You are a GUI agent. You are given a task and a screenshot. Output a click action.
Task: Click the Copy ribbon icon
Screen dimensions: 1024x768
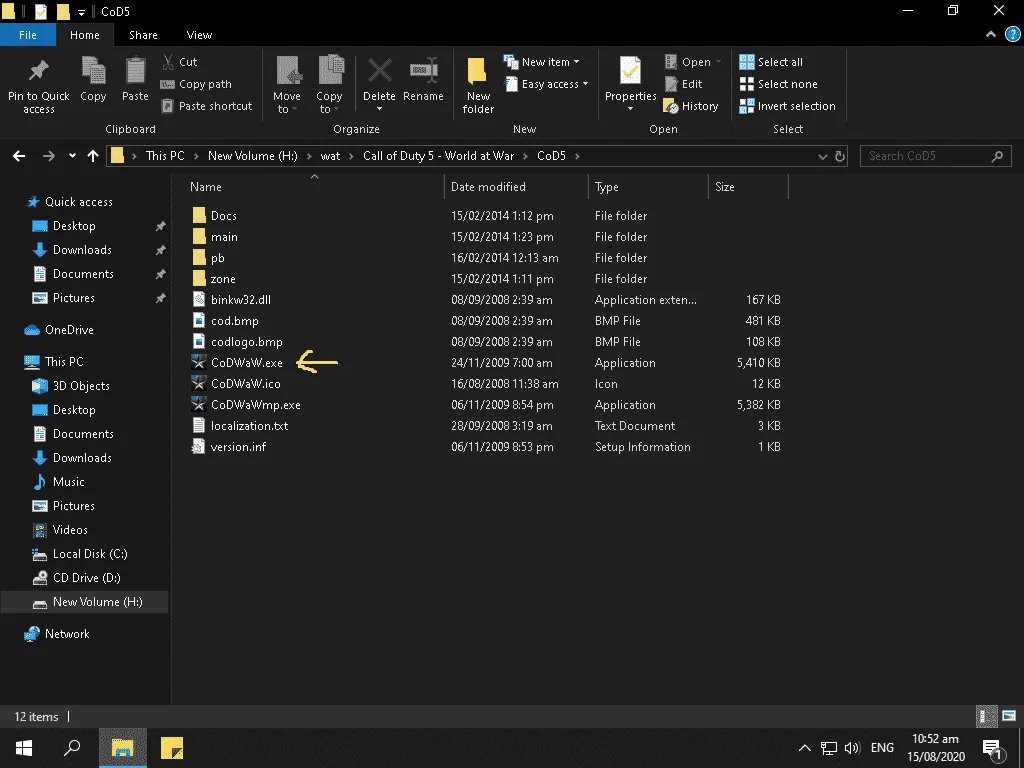(x=93, y=71)
